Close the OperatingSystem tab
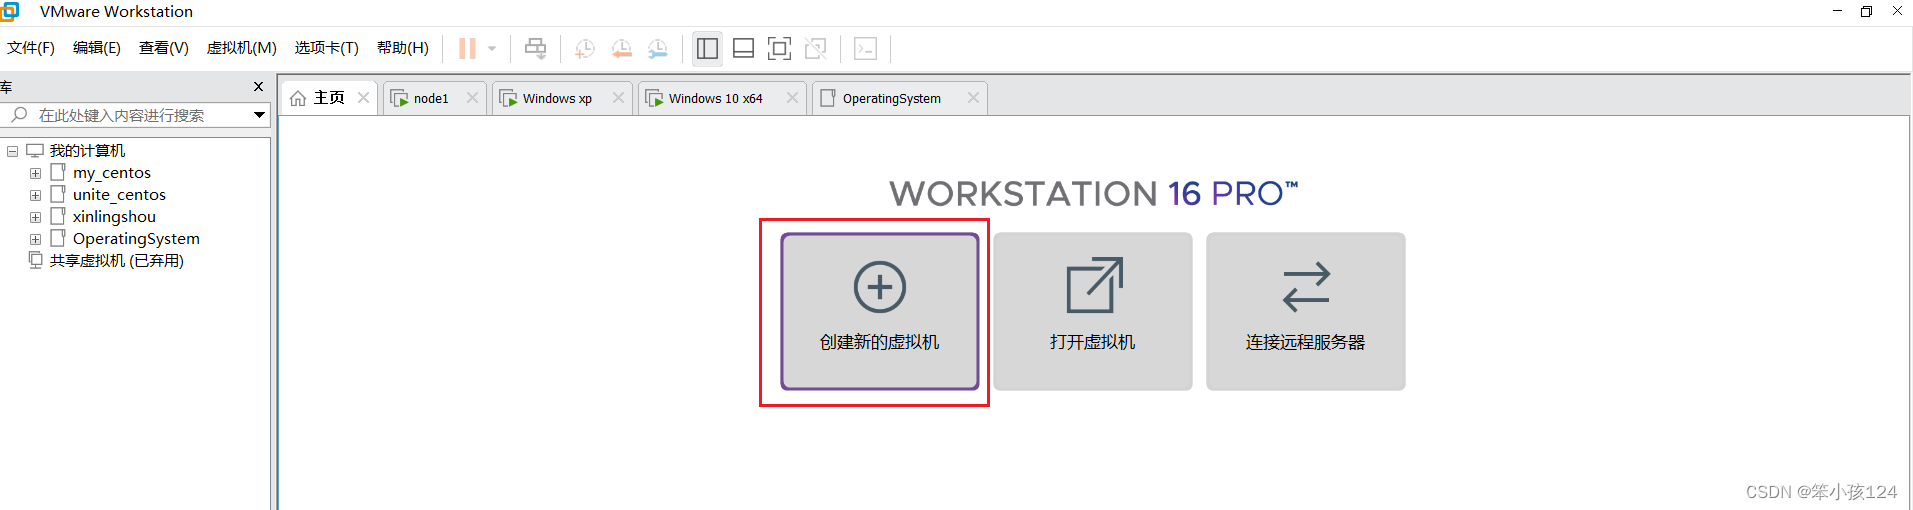The image size is (1913, 510). (x=974, y=98)
